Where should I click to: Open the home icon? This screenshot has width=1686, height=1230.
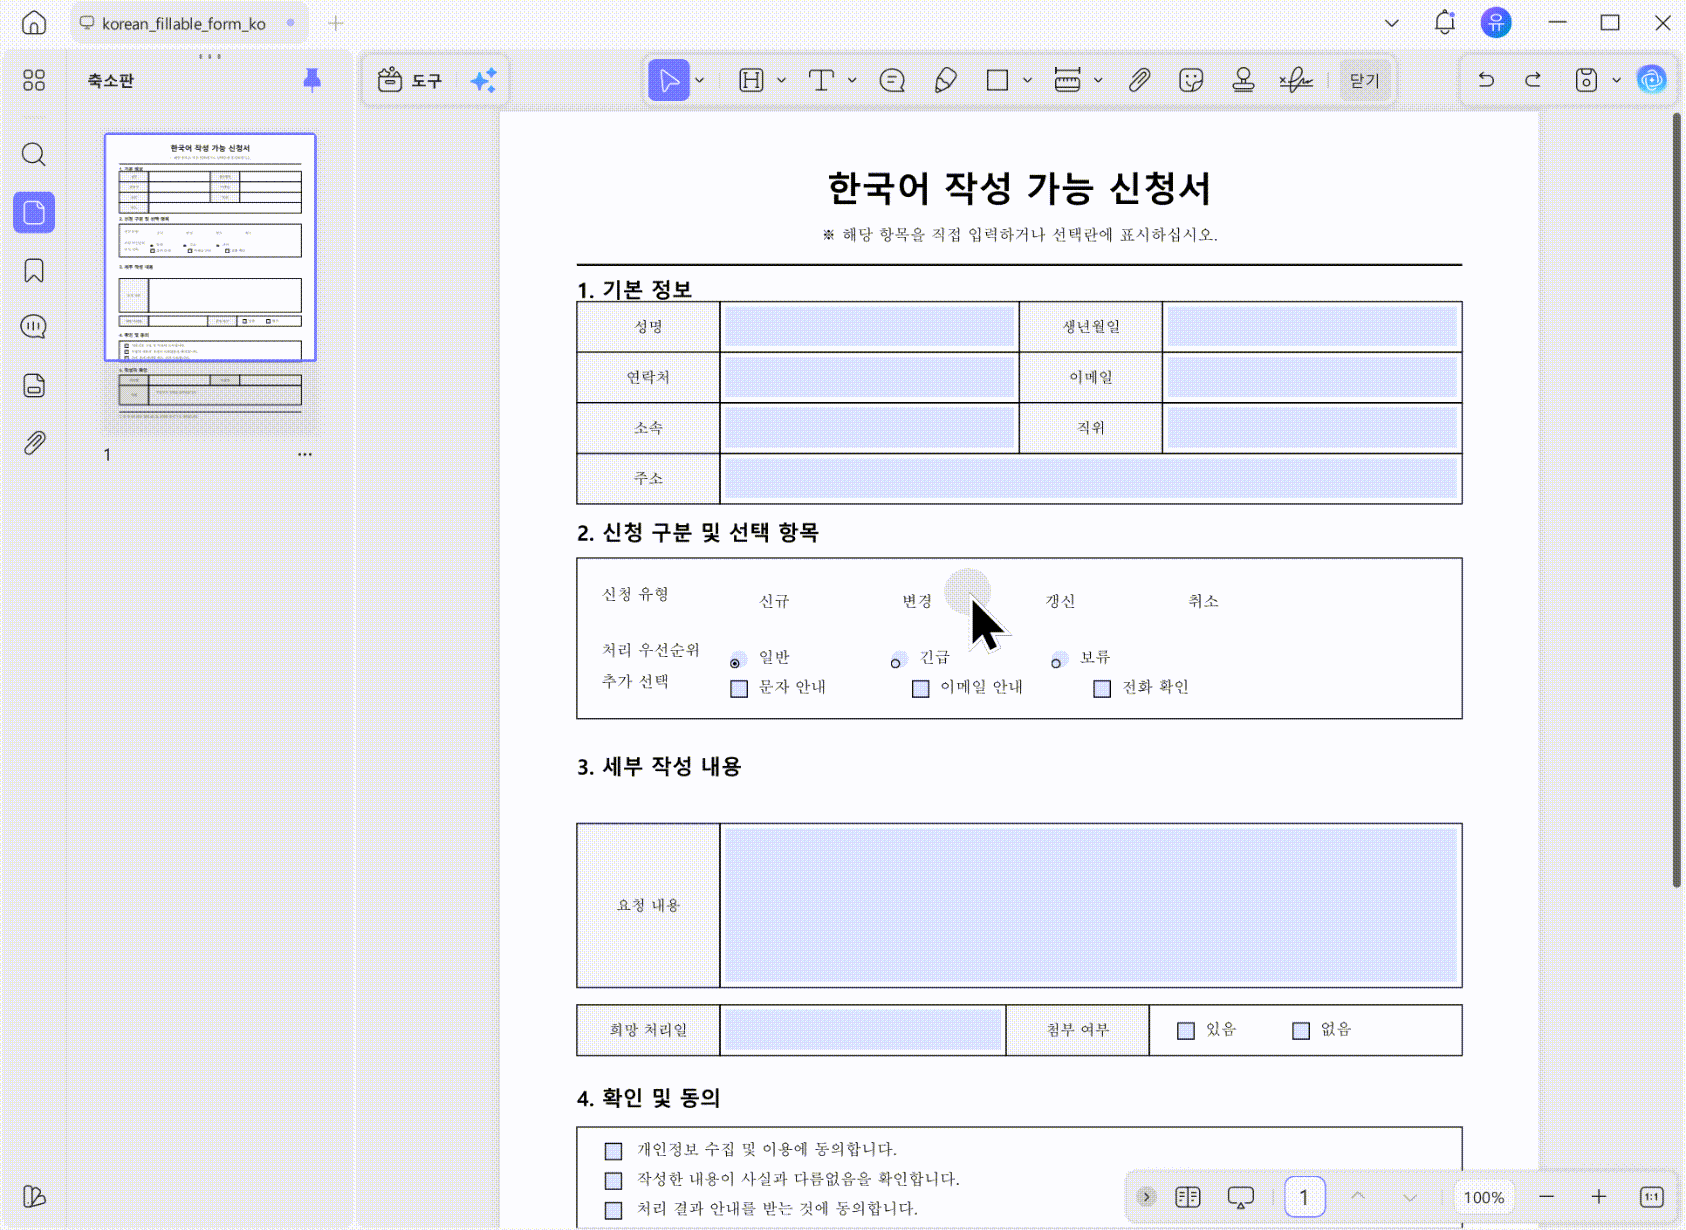pyautogui.click(x=34, y=22)
